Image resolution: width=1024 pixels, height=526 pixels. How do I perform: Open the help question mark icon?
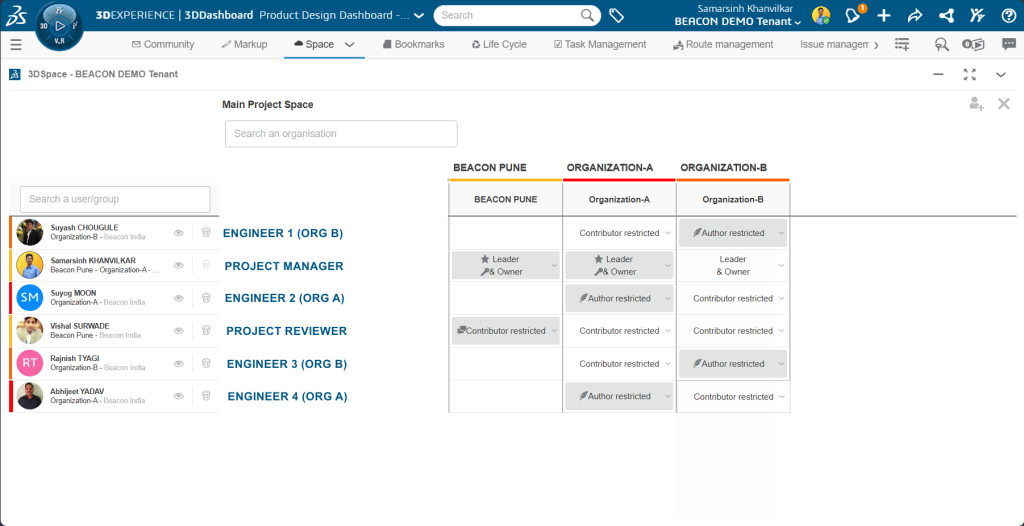(x=1008, y=16)
